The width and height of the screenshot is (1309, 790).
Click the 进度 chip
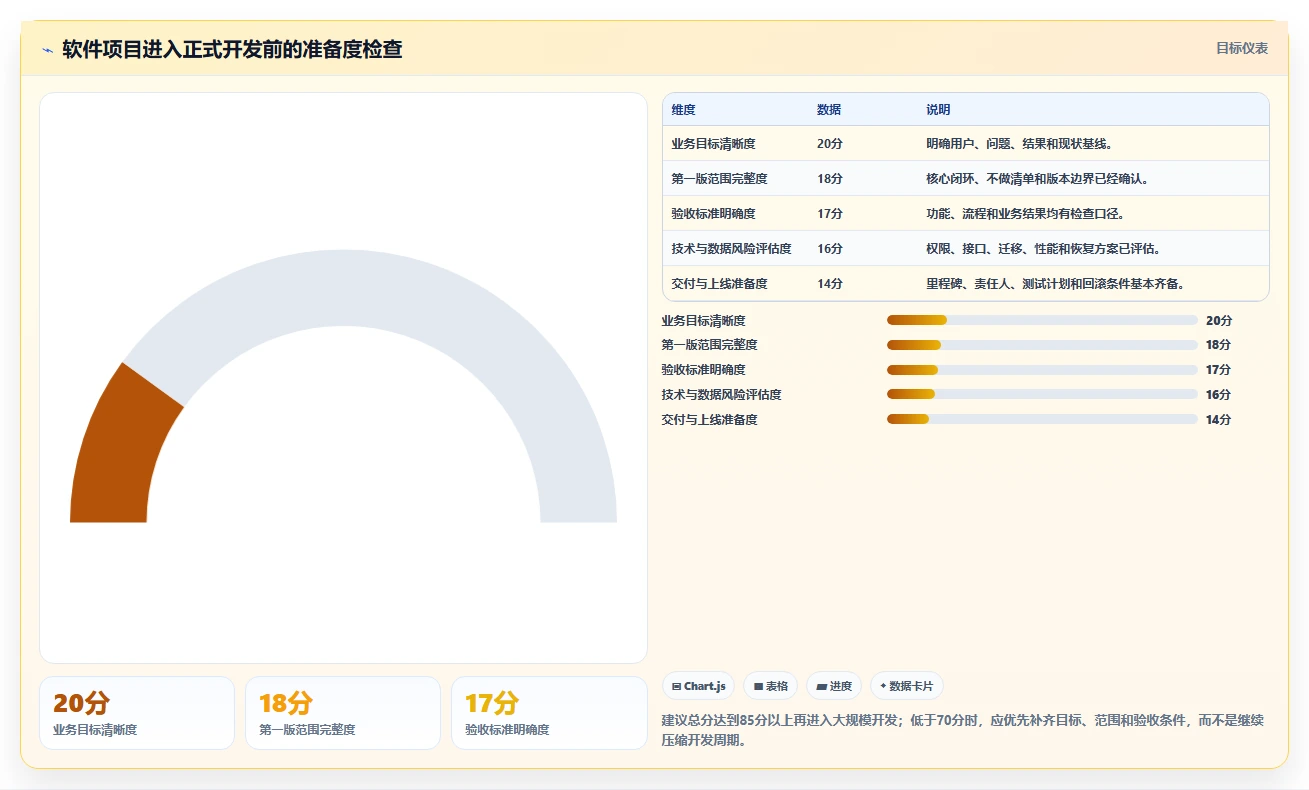point(834,686)
